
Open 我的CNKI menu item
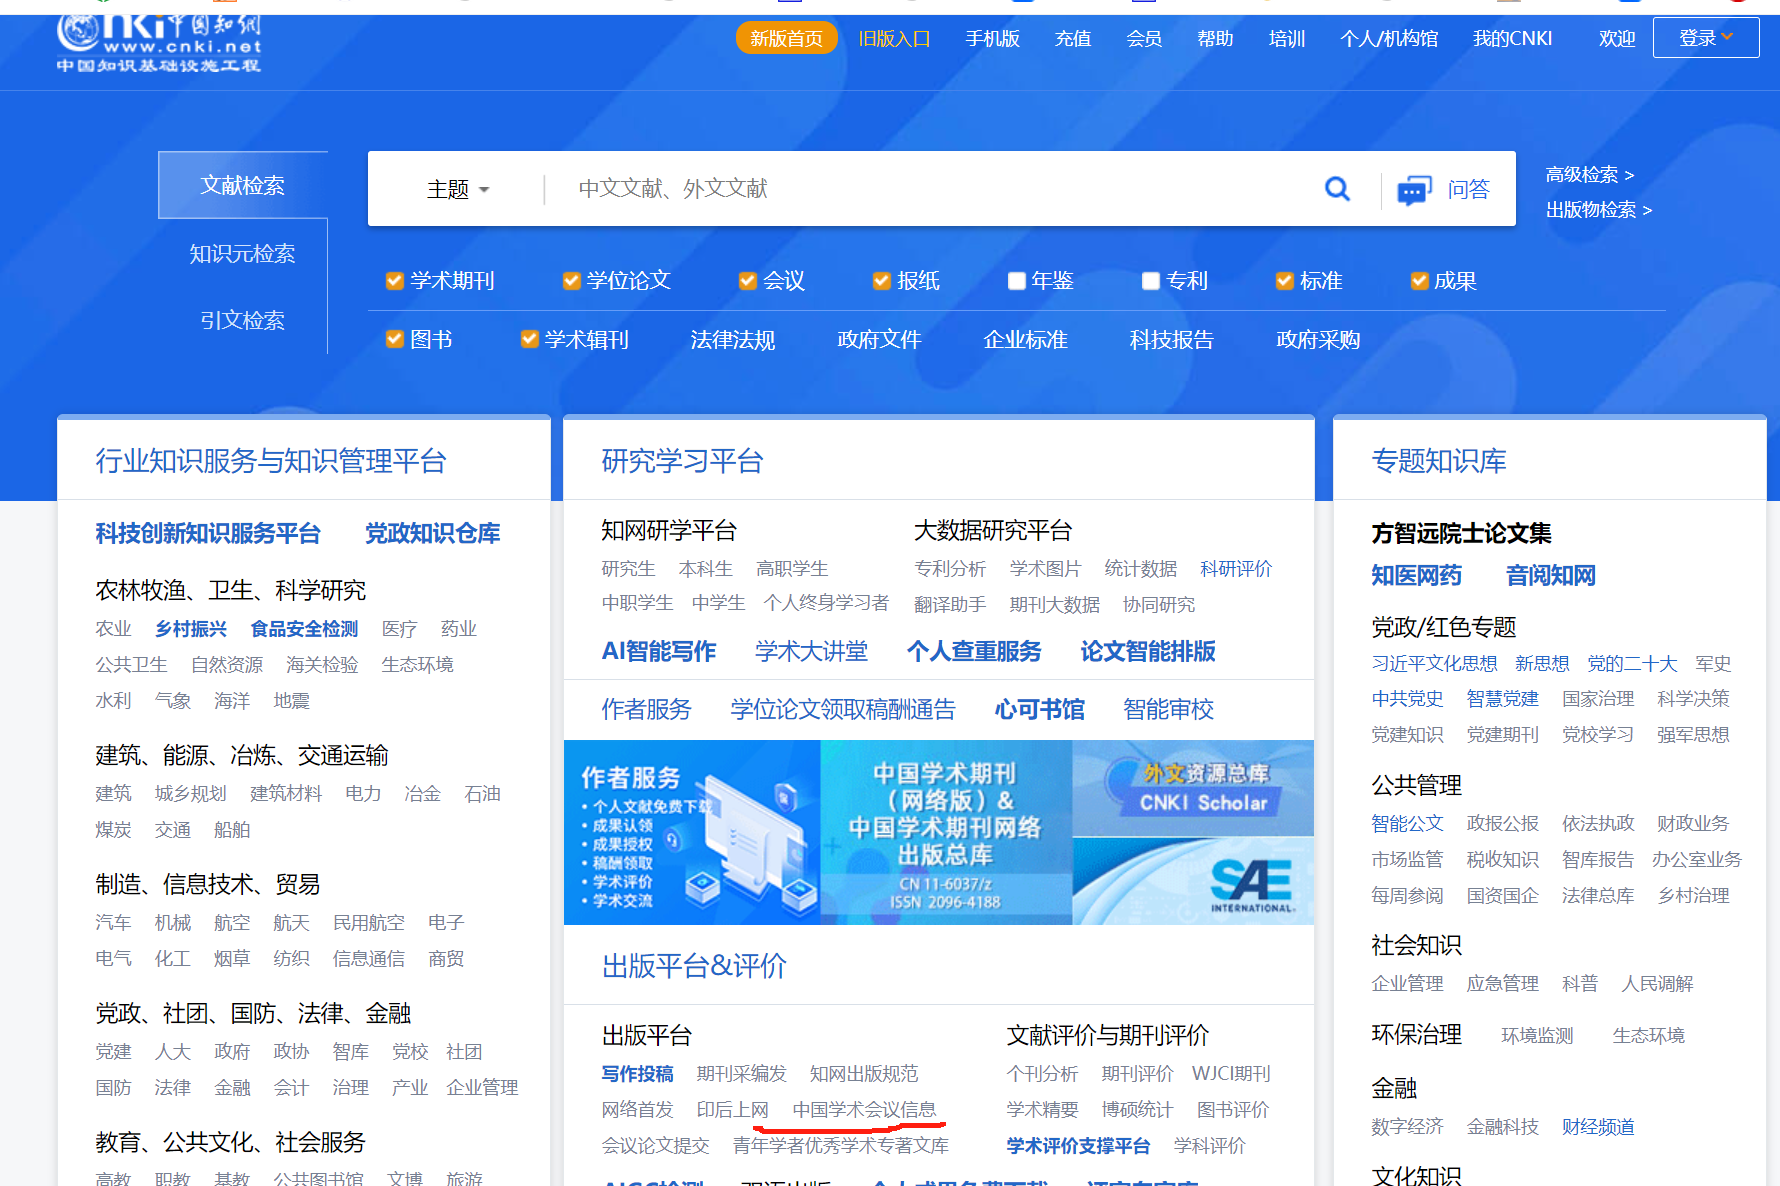pyautogui.click(x=1512, y=38)
